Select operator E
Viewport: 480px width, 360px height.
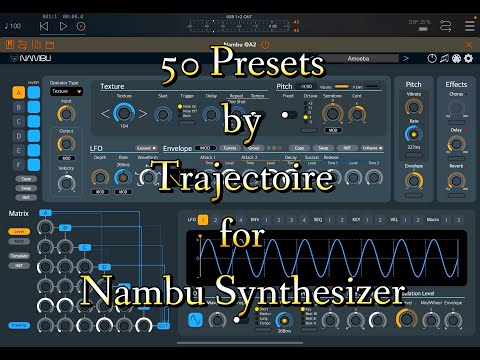[19, 150]
